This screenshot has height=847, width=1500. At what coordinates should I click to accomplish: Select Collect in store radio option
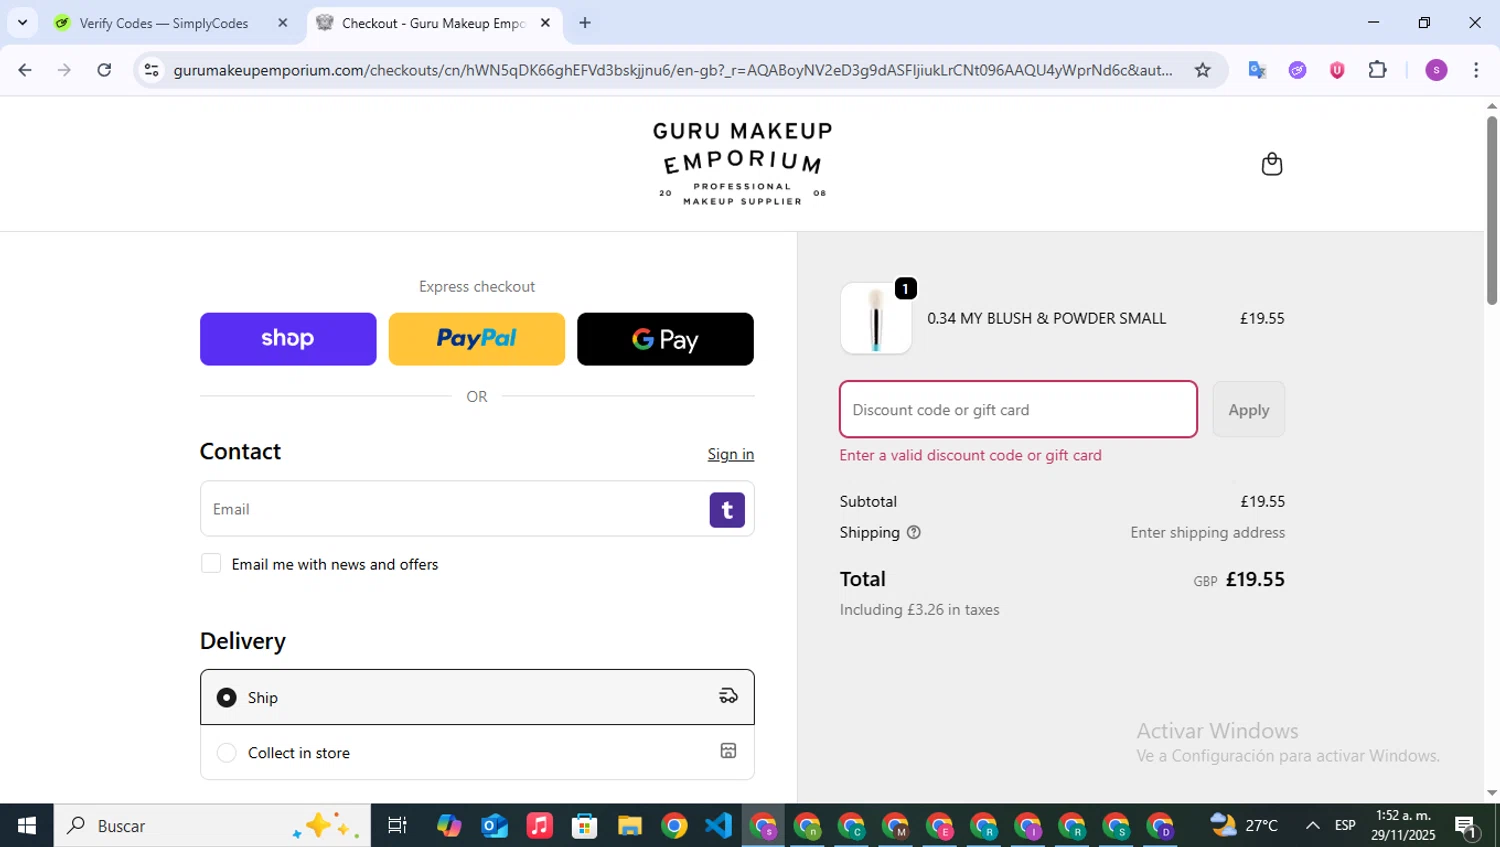pyautogui.click(x=227, y=753)
